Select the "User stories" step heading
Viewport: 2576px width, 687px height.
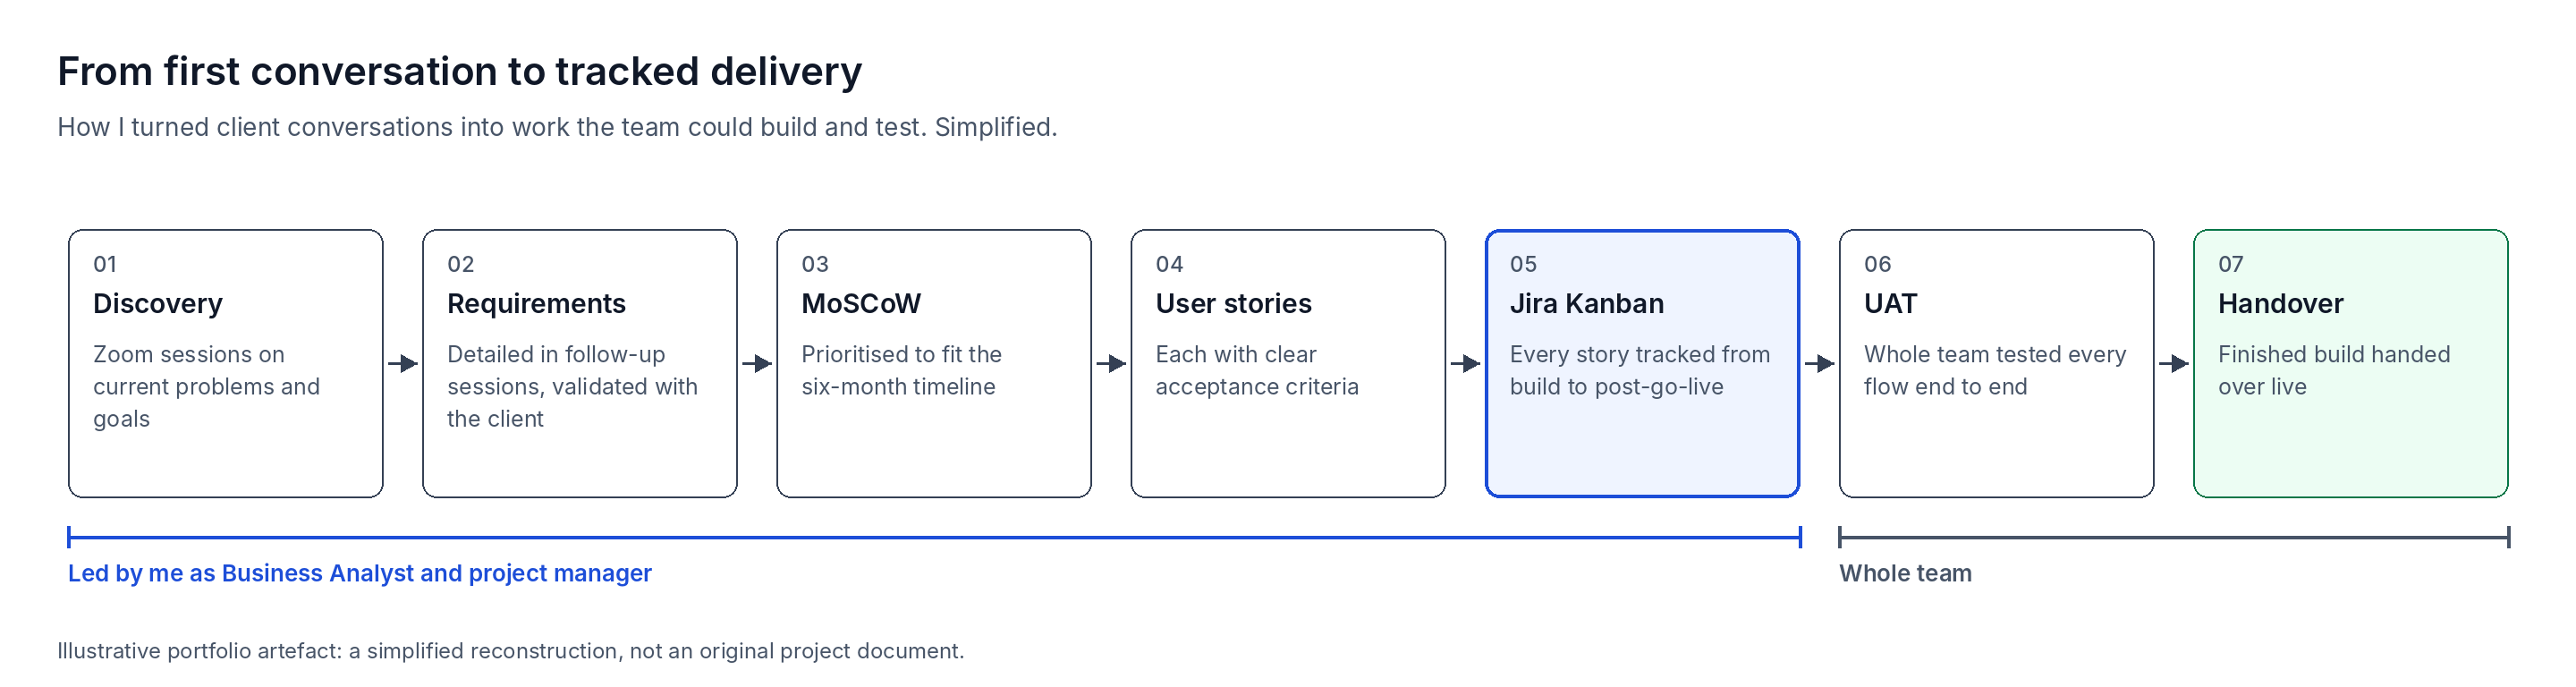(1233, 303)
